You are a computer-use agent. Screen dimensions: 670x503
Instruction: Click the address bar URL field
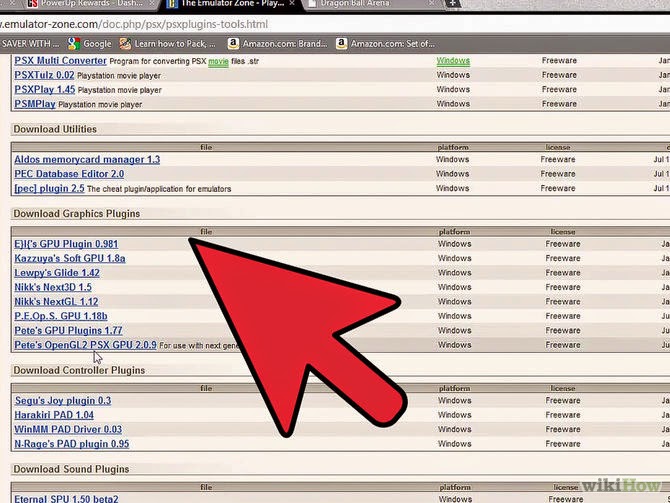(x=335, y=24)
